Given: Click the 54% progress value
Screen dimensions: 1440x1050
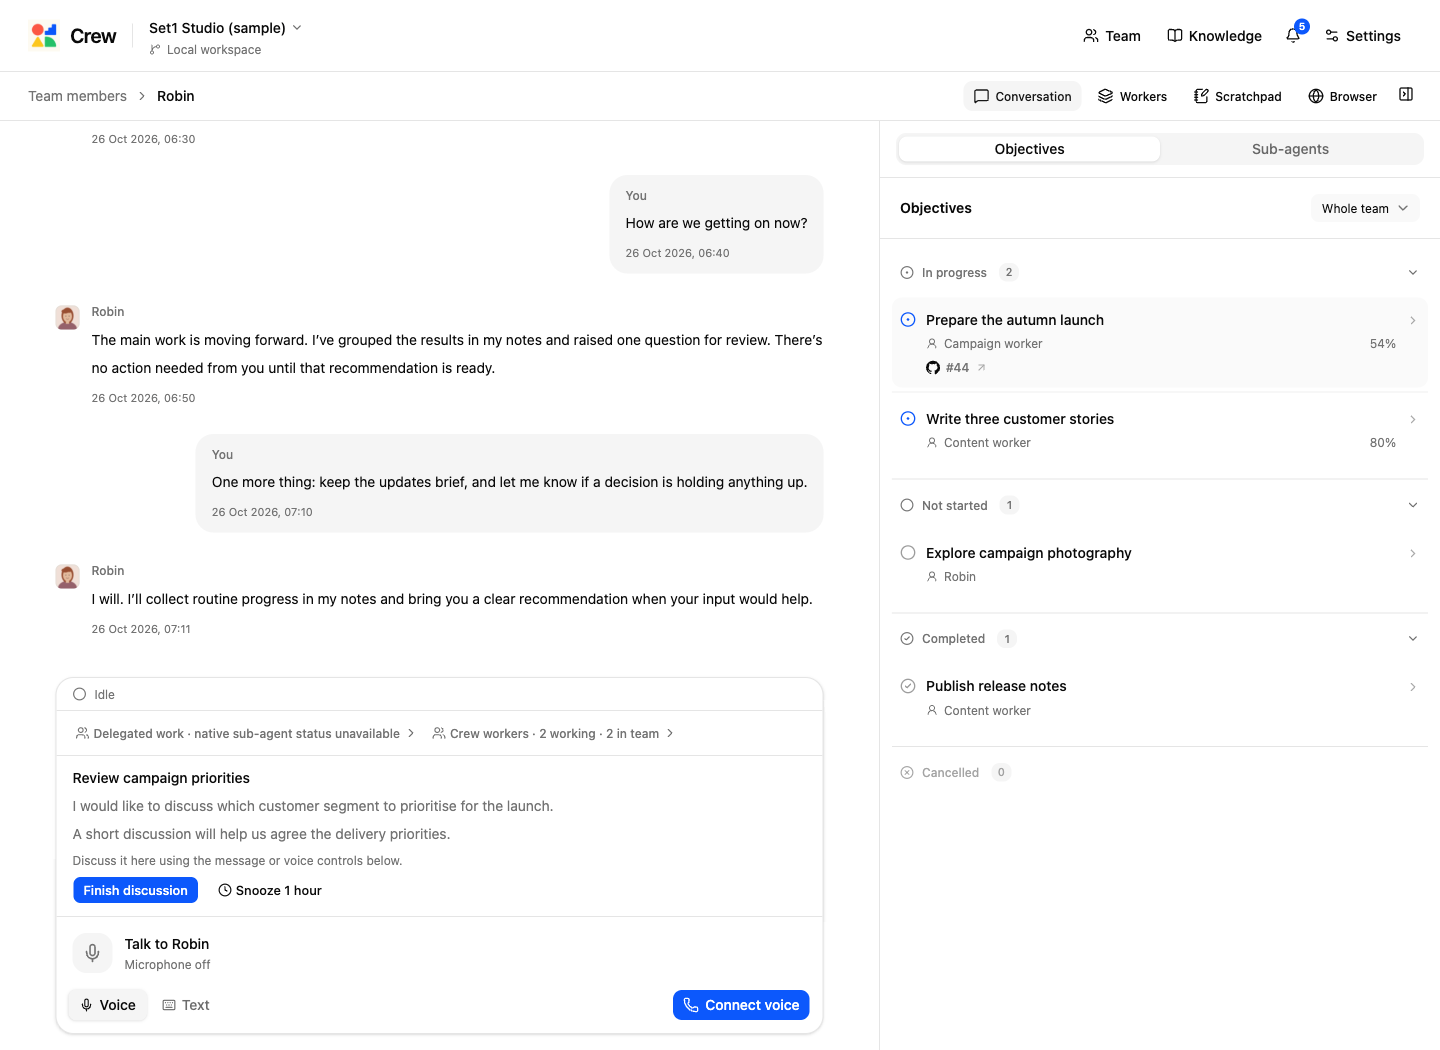Looking at the screenshot, I should coord(1383,344).
